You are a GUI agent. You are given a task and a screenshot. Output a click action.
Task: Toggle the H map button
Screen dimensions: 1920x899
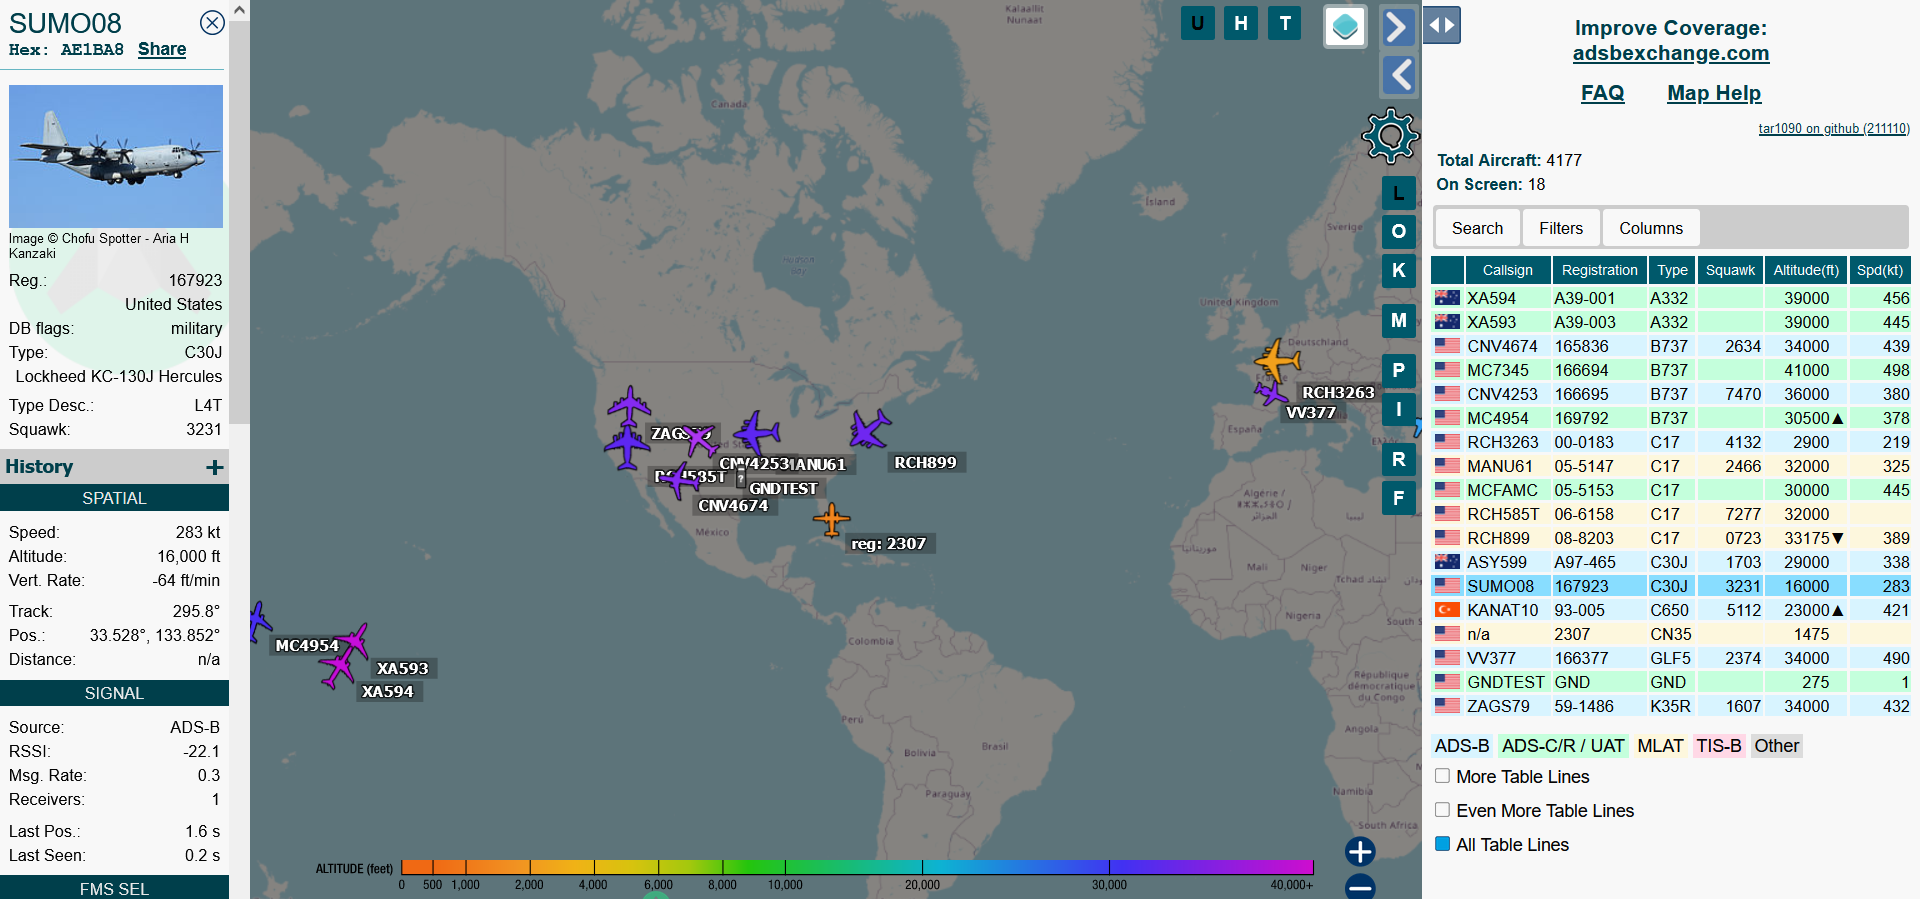point(1241,23)
